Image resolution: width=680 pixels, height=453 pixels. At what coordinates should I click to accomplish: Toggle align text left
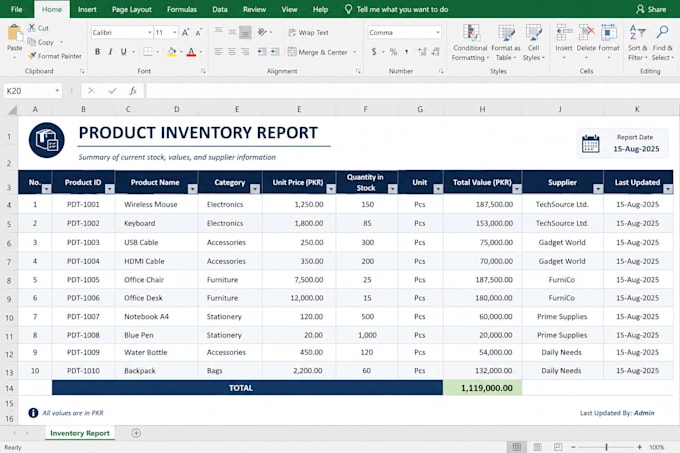[219, 52]
